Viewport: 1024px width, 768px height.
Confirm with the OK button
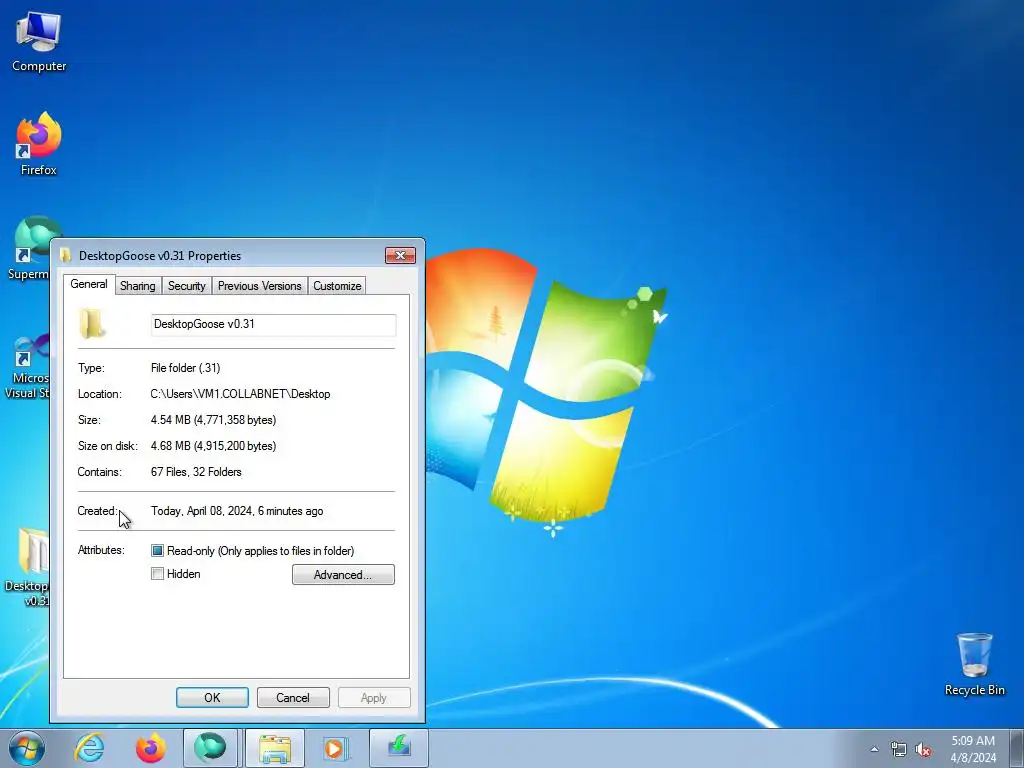212,697
